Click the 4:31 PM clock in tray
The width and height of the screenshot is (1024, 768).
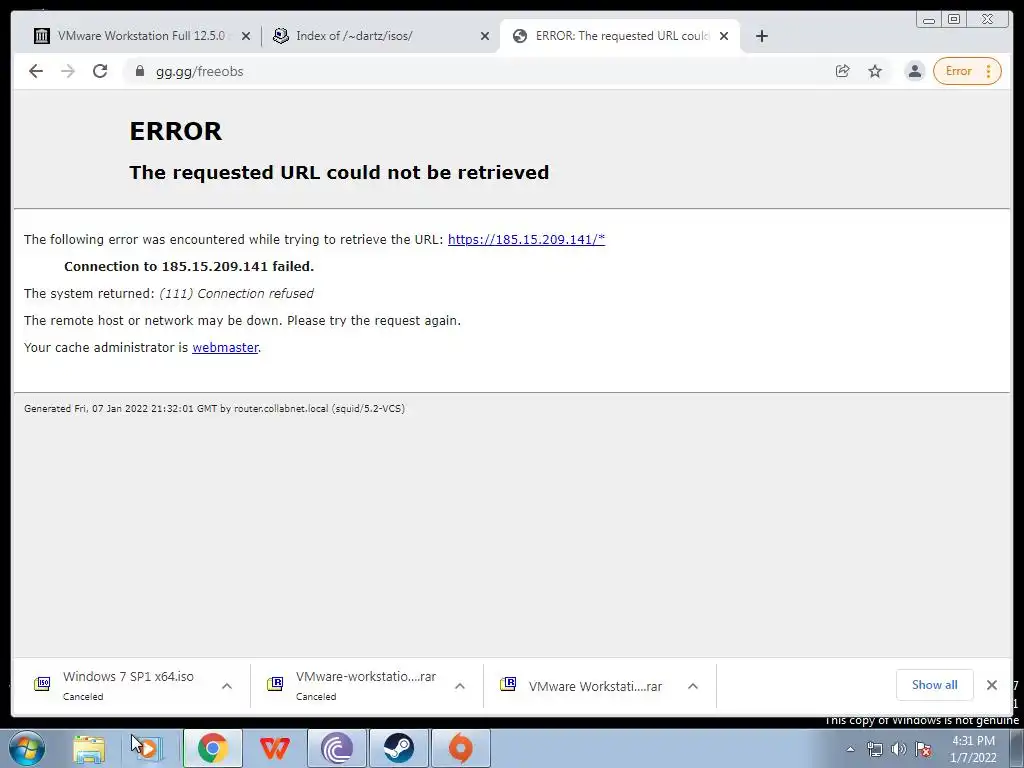[x=973, y=749]
